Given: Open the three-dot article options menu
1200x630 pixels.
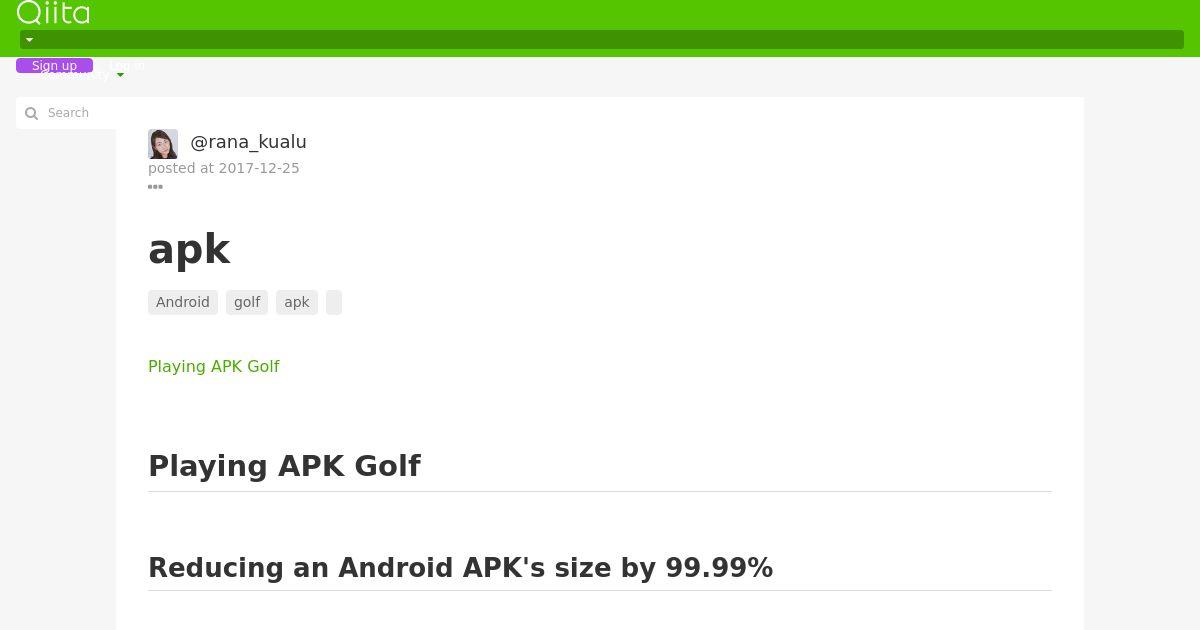Looking at the screenshot, I should click(x=155, y=186).
